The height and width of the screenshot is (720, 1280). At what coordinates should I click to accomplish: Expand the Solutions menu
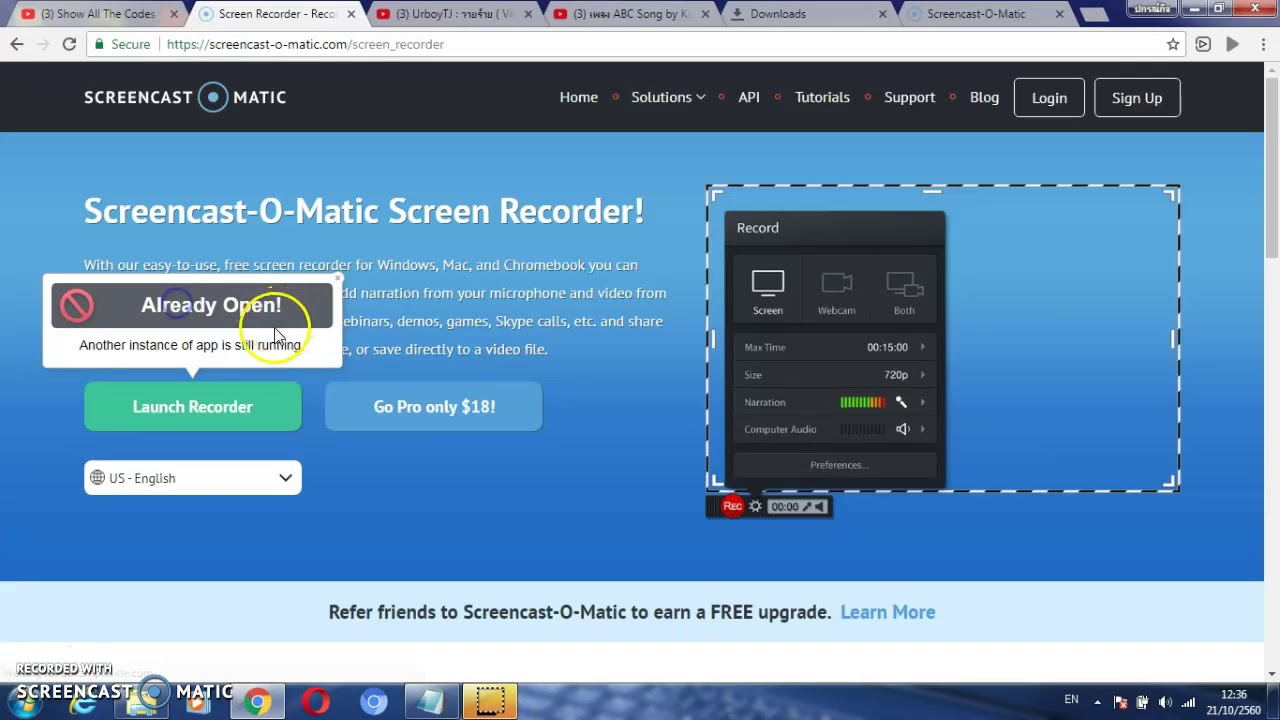[668, 97]
